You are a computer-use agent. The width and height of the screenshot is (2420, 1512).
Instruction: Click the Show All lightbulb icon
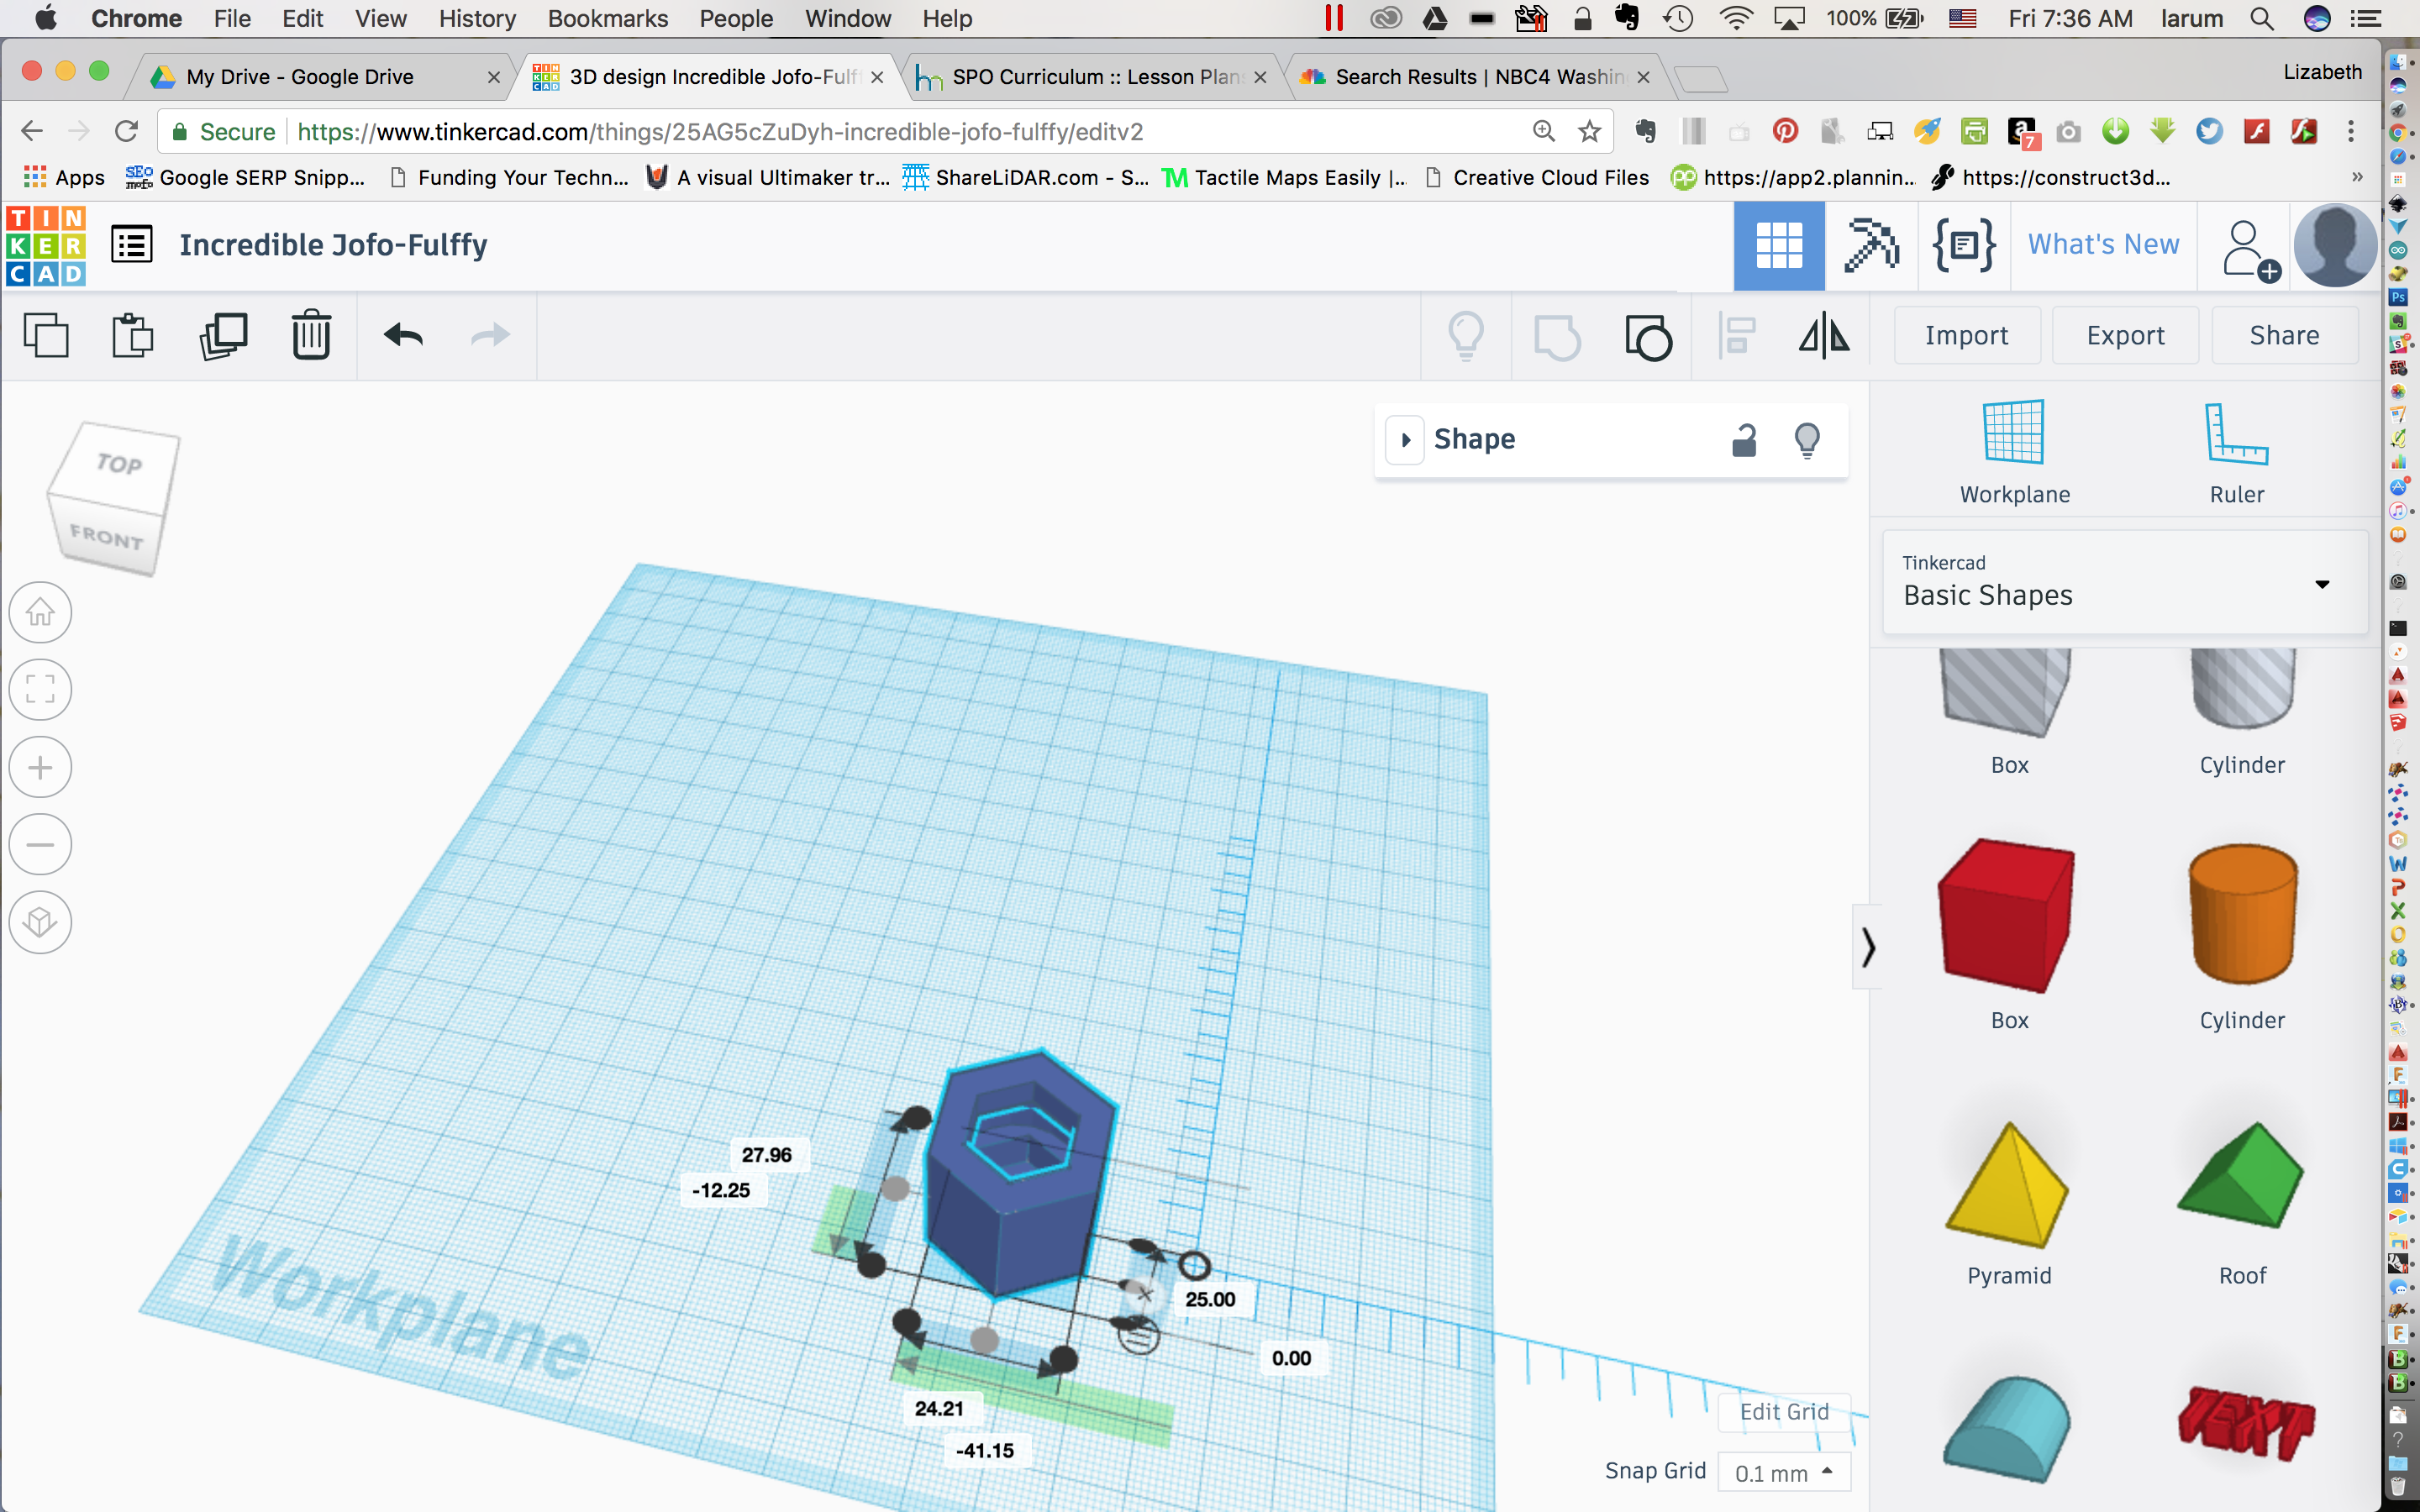pos(1466,336)
